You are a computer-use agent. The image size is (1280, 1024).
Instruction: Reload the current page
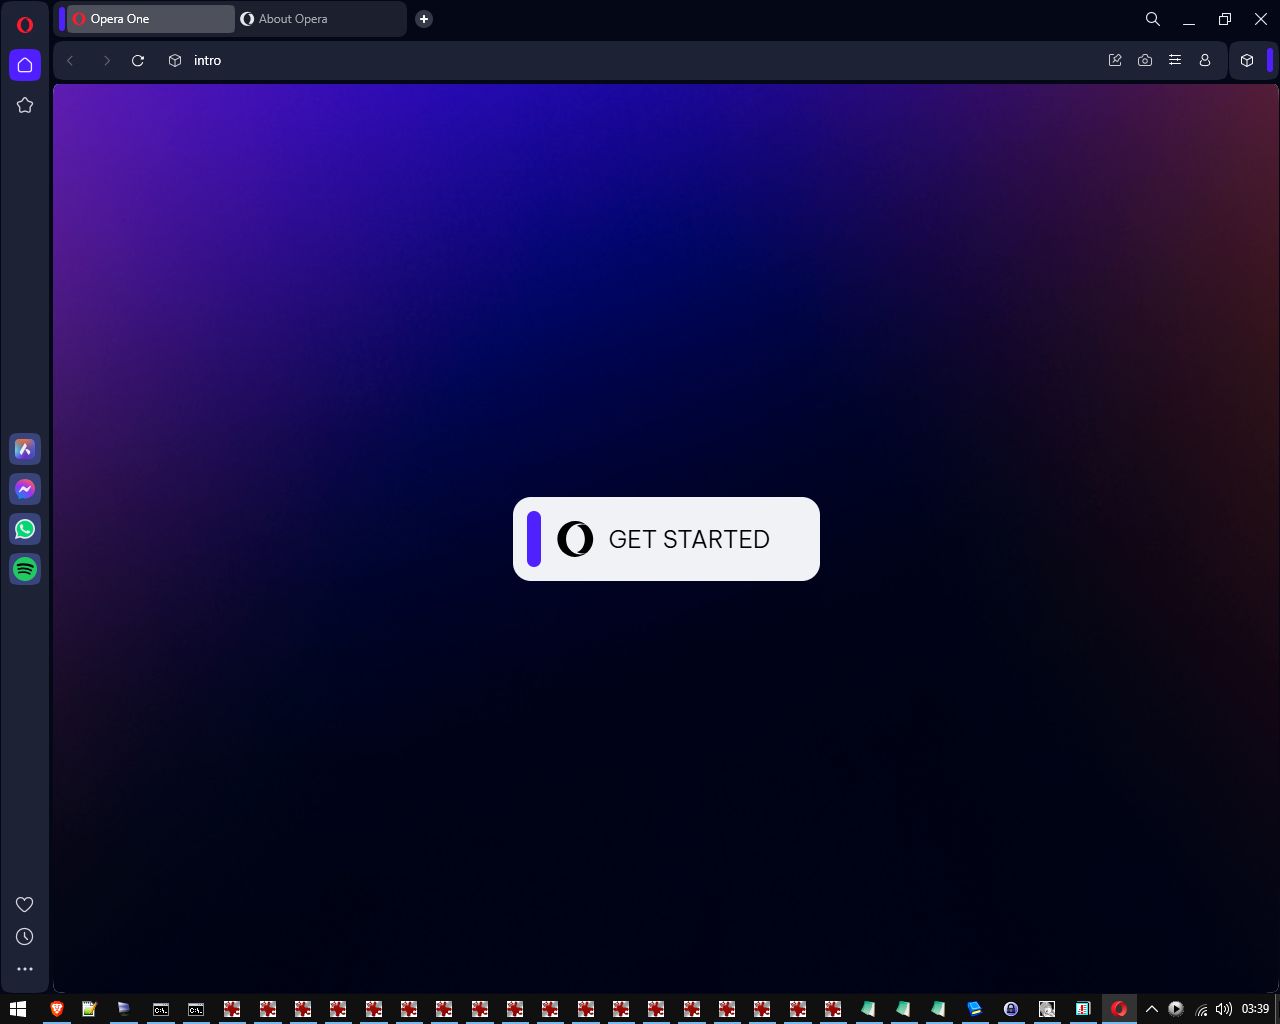coord(138,61)
